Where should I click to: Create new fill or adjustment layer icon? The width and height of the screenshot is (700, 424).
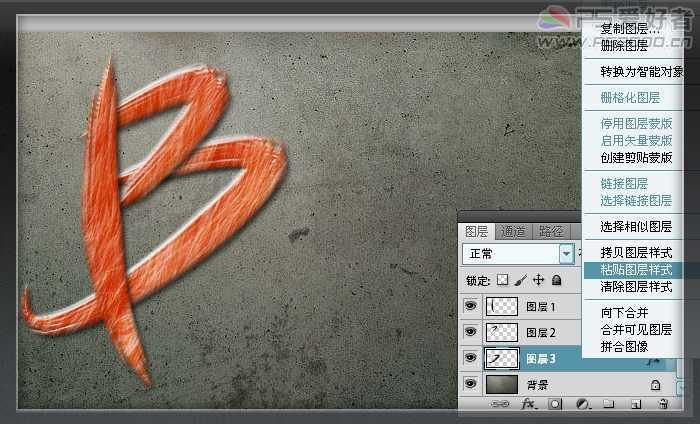(x=583, y=404)
